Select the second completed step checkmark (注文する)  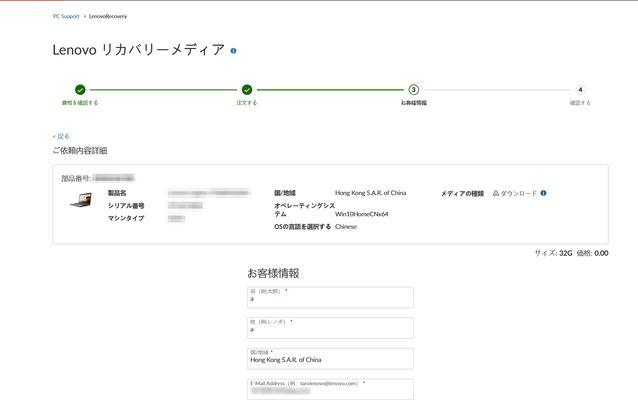click(x=247, y=90)
